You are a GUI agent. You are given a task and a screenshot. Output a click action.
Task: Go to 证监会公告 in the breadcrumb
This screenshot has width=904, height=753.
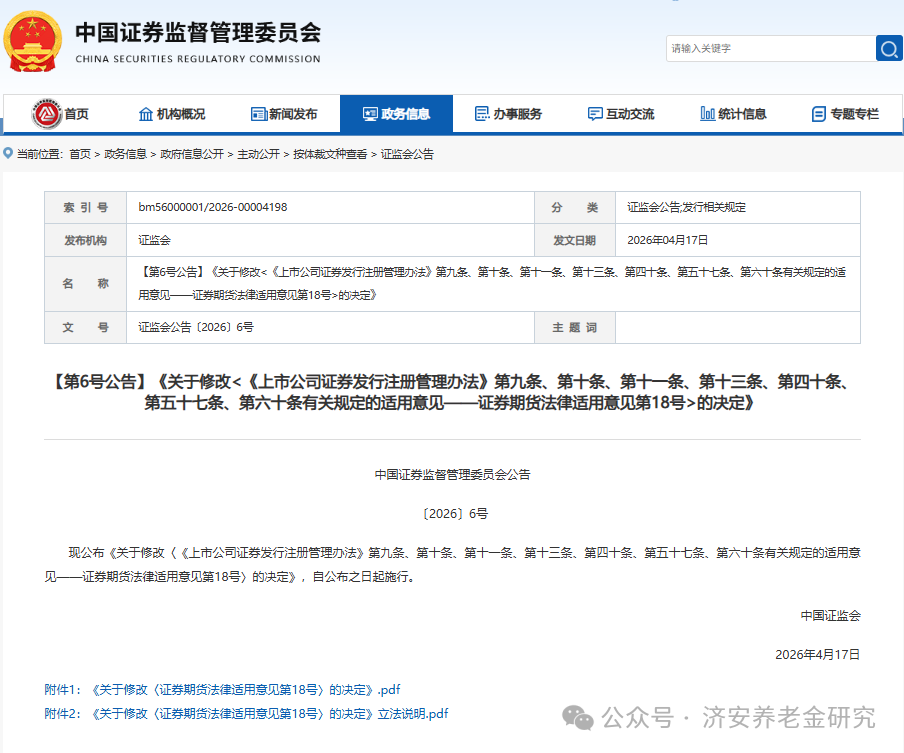point(407,154)
